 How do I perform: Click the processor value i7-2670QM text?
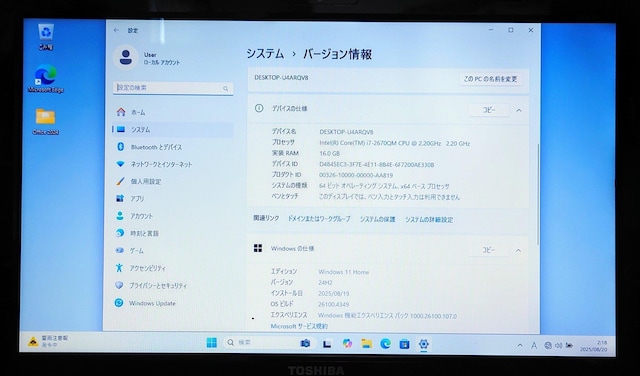coord(394,143)
